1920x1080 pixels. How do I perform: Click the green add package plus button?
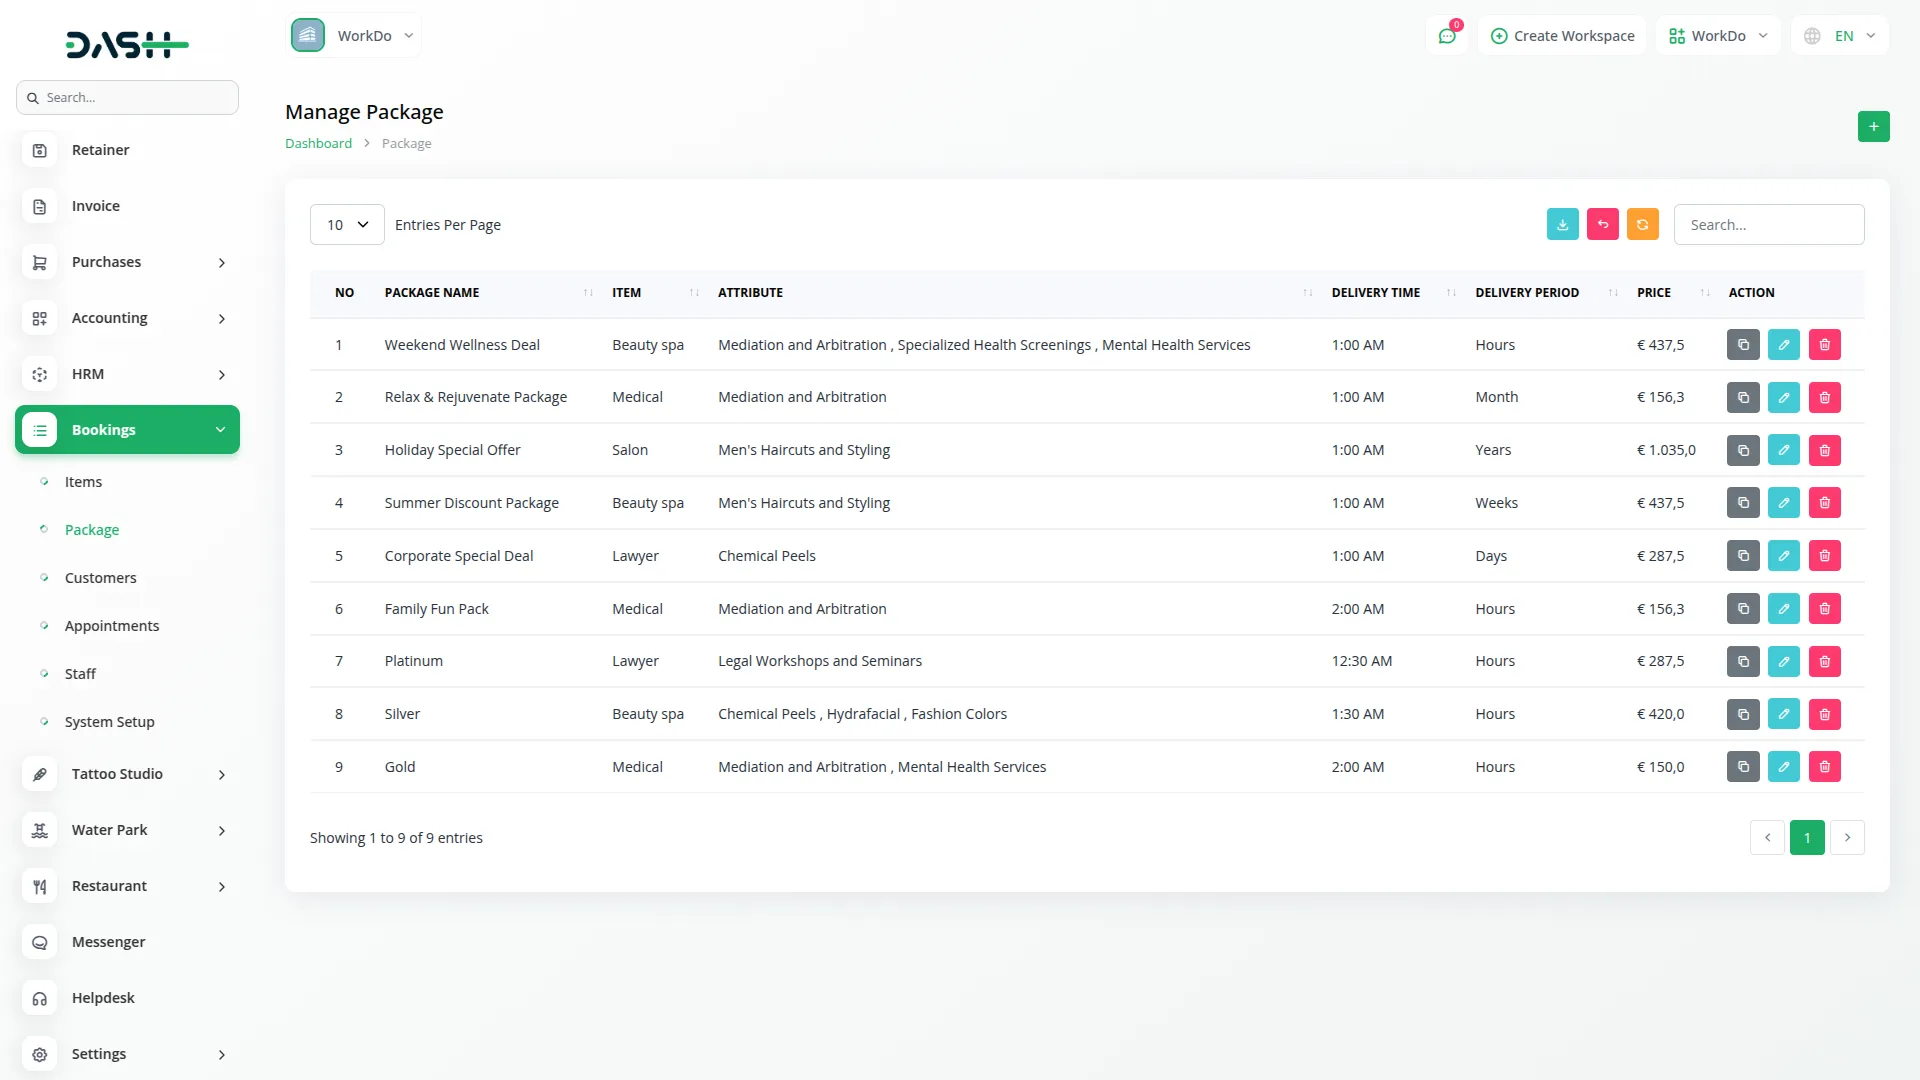click(x=1873, y=127)
